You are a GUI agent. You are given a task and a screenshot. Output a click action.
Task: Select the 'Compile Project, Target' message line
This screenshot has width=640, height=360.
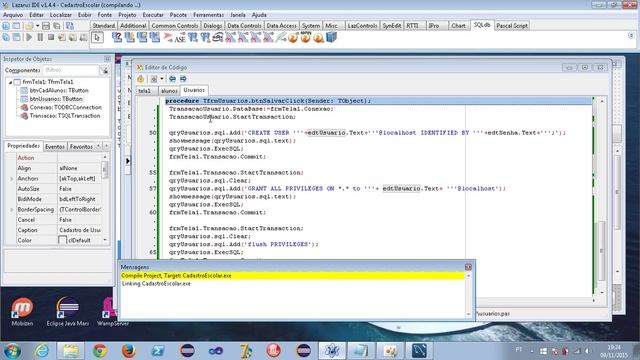pyautogui.click(x=292, y=276)
